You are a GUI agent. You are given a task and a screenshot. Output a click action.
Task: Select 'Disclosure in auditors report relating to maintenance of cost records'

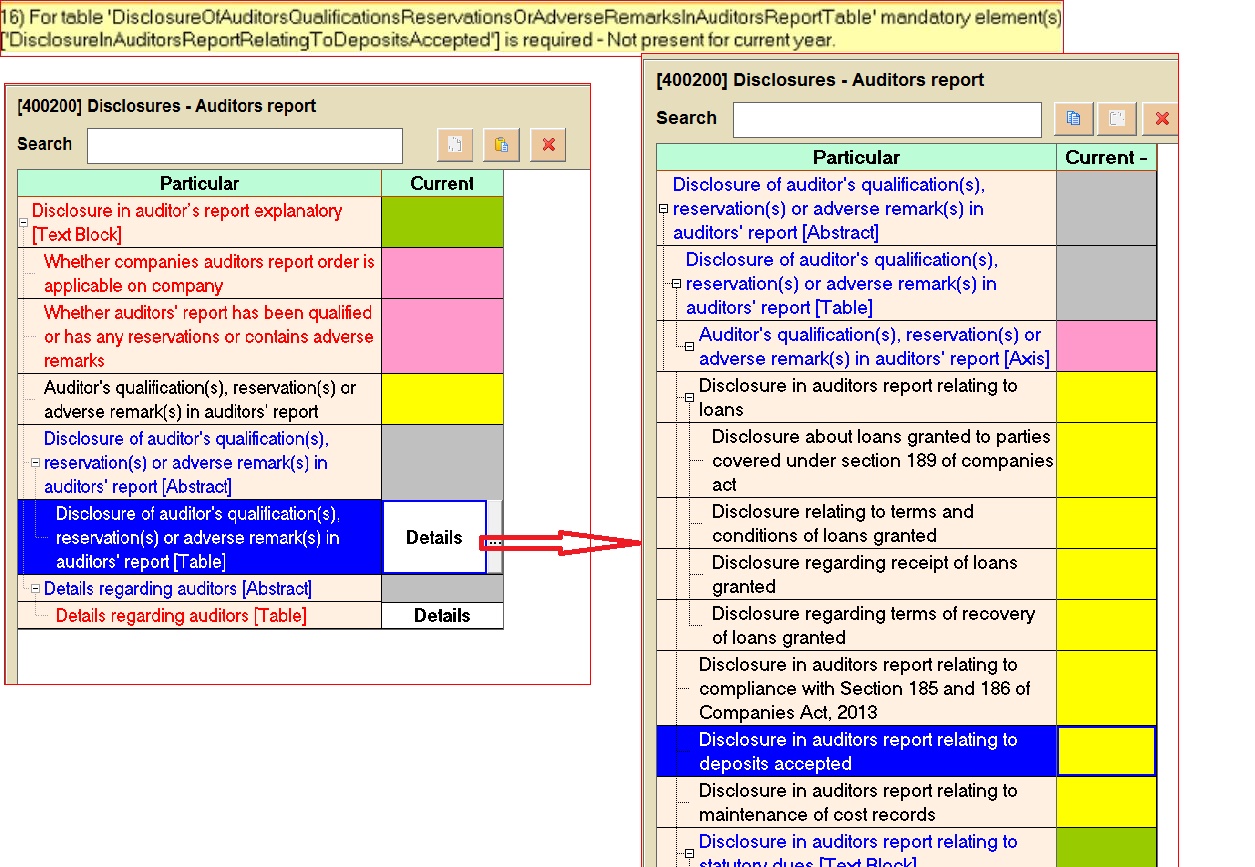pos(857,802)
